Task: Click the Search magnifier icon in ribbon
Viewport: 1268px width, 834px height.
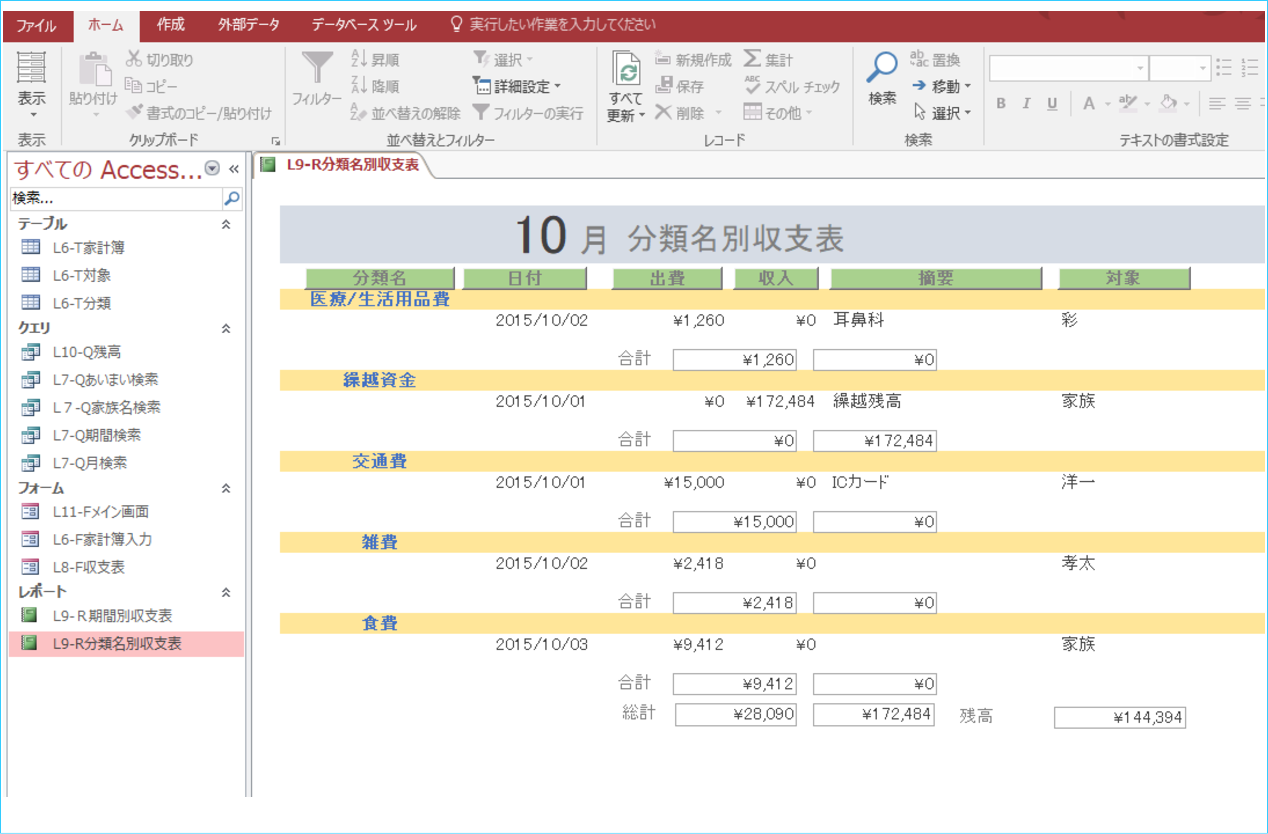Action: coord(881,68)
